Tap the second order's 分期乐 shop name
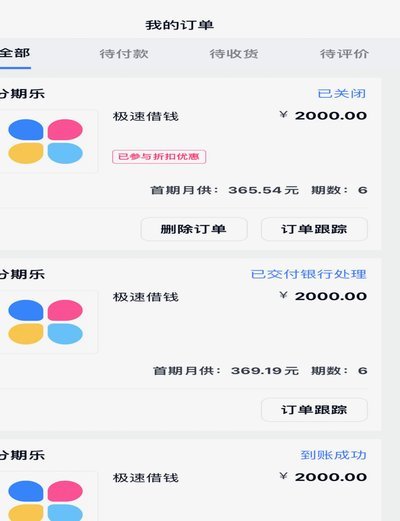This screenshot has height=521, width=400. pyautogui.click(x=22, y=275)
